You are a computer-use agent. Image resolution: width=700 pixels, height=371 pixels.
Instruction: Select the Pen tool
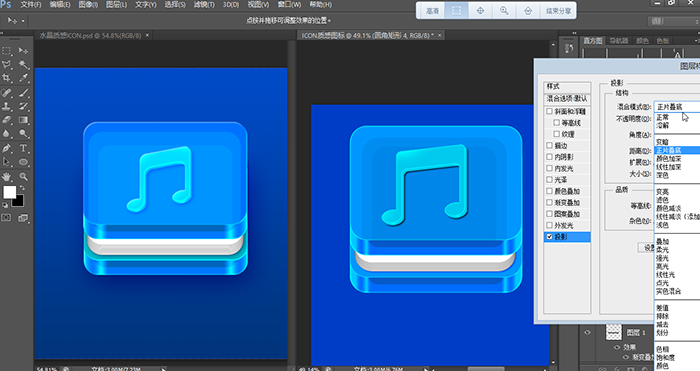pos(7,148)
